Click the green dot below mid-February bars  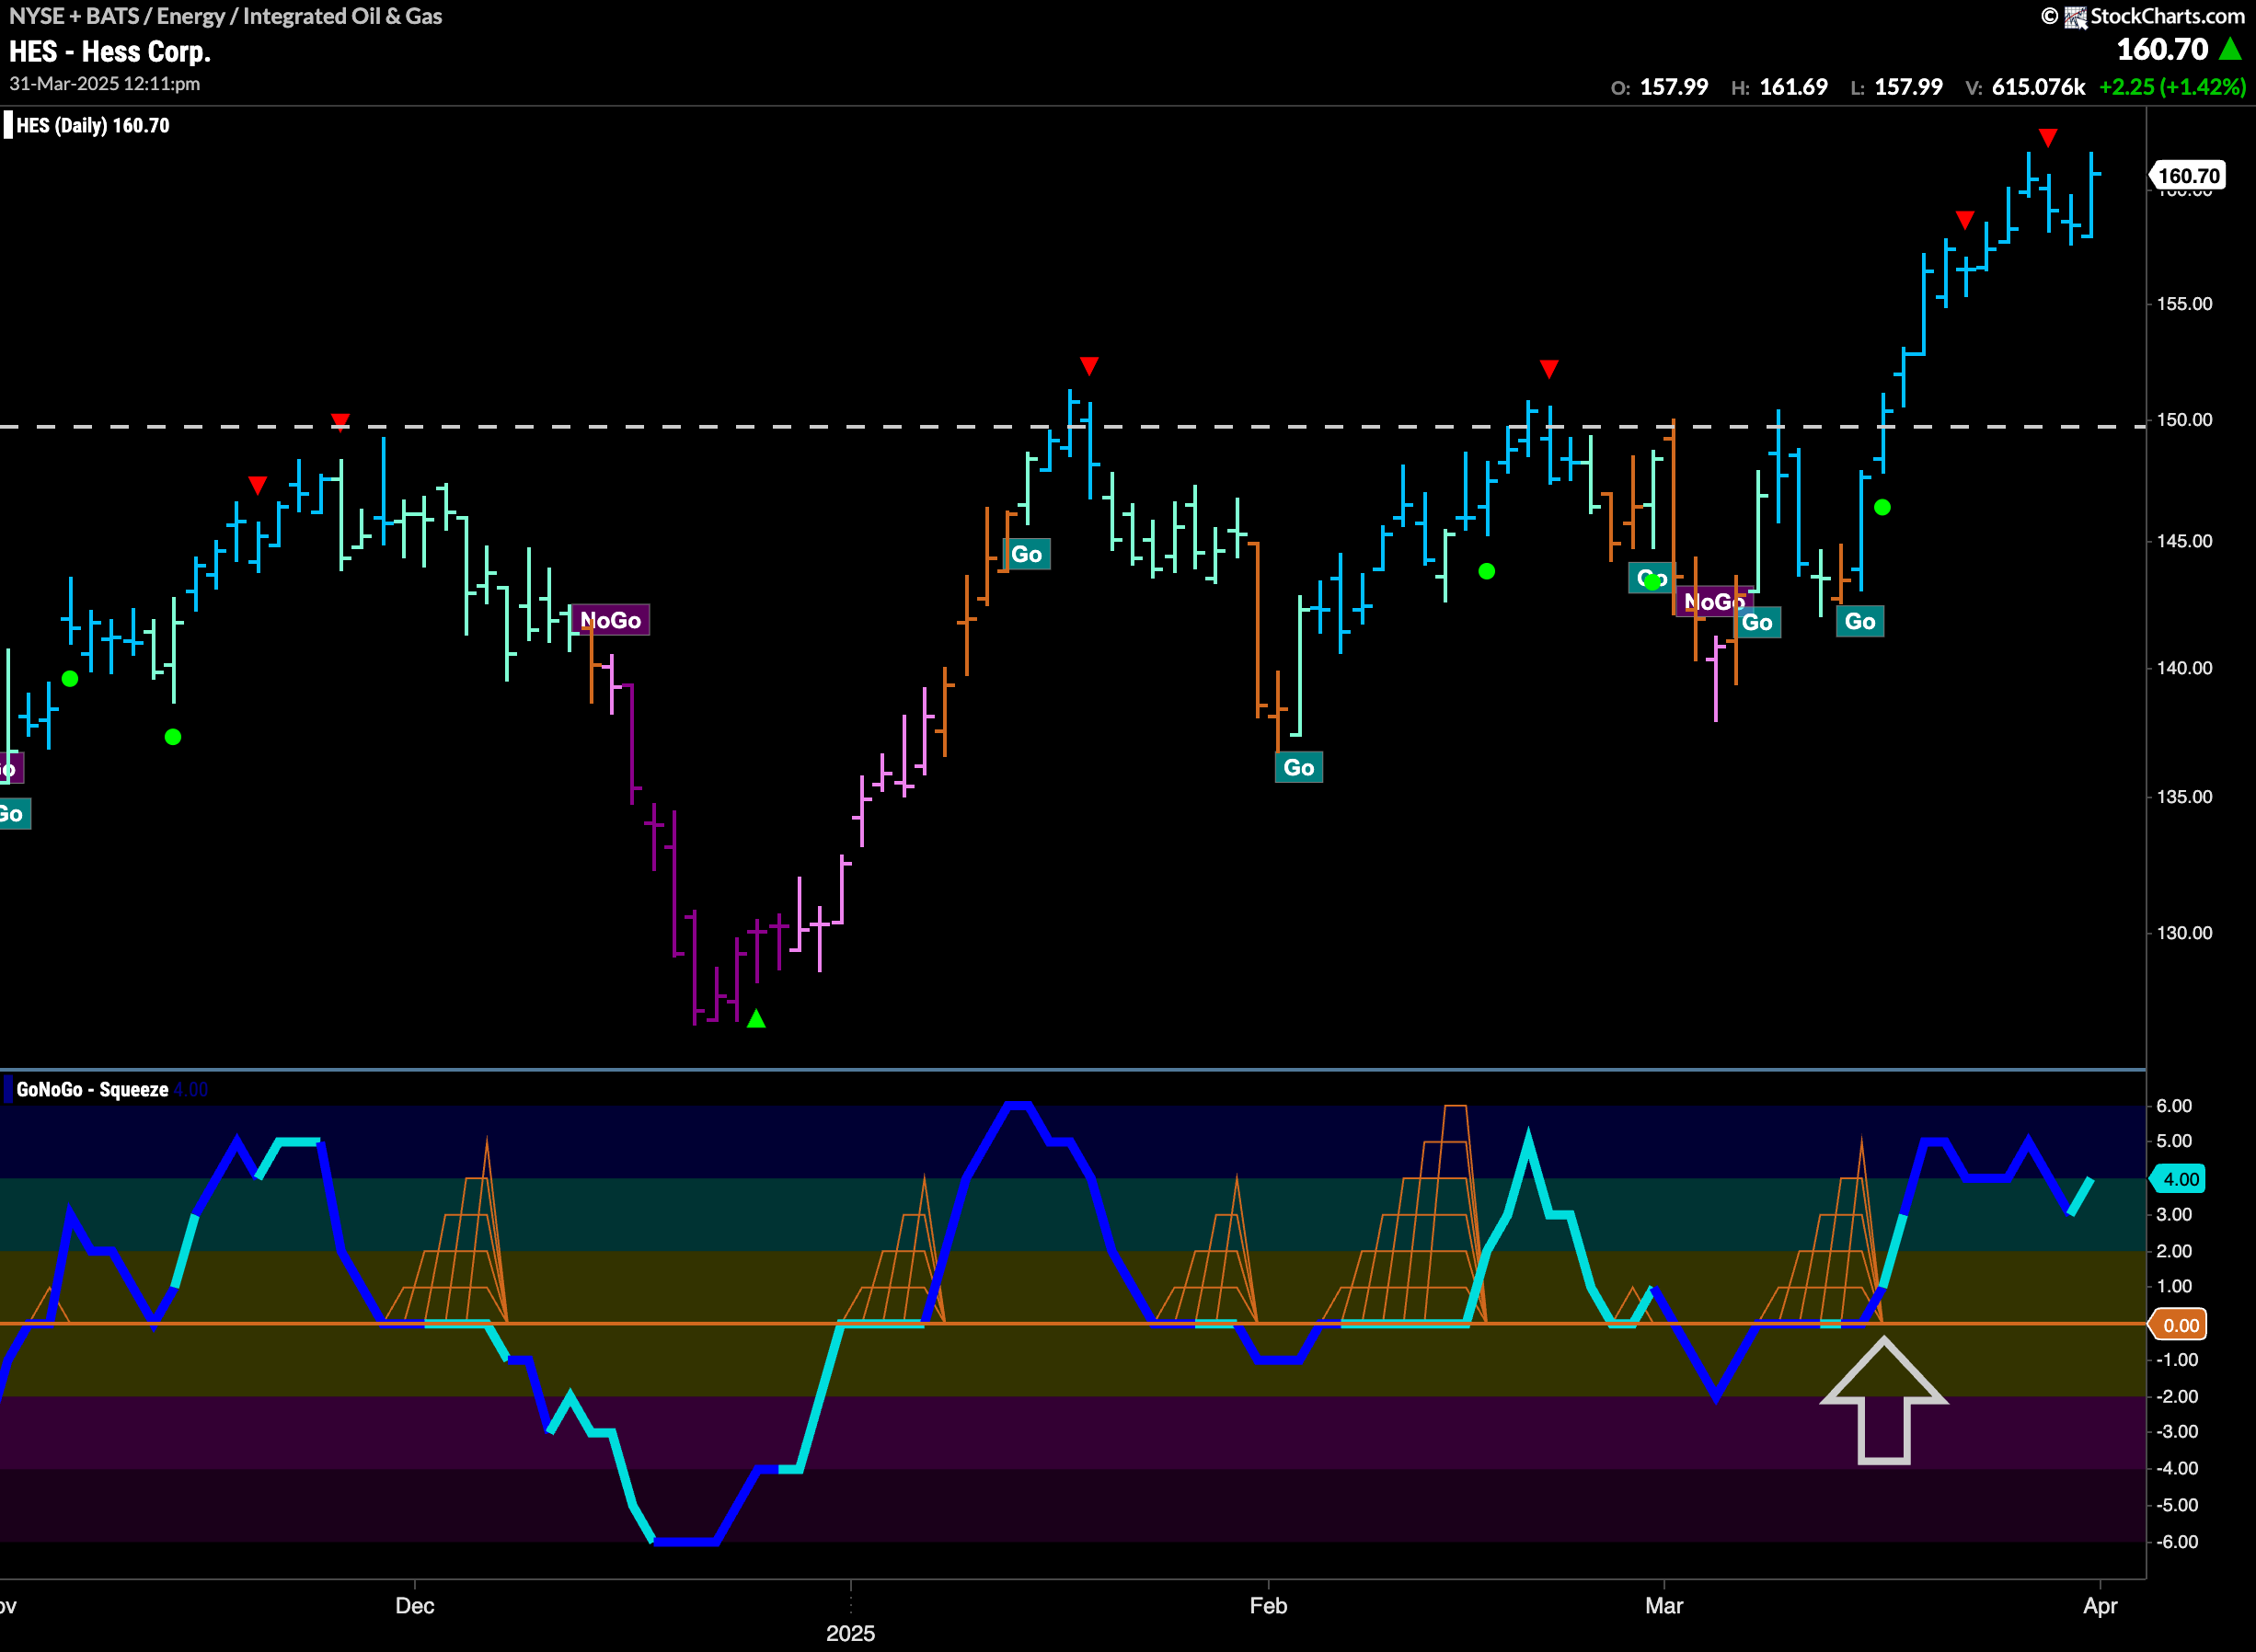pos(1487,571)
